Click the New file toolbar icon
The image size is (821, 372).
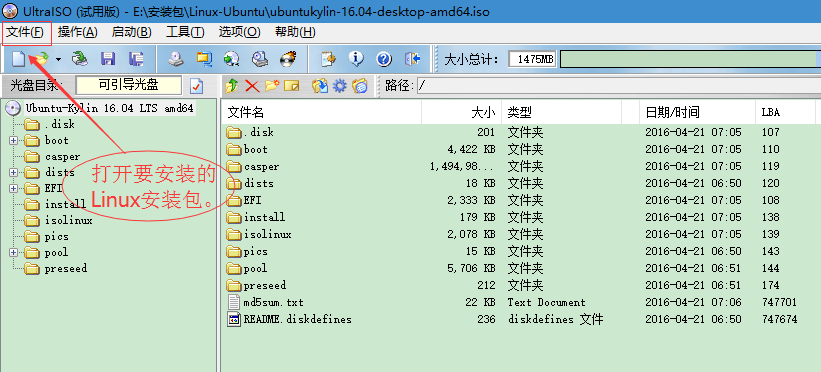coord(18,59)
